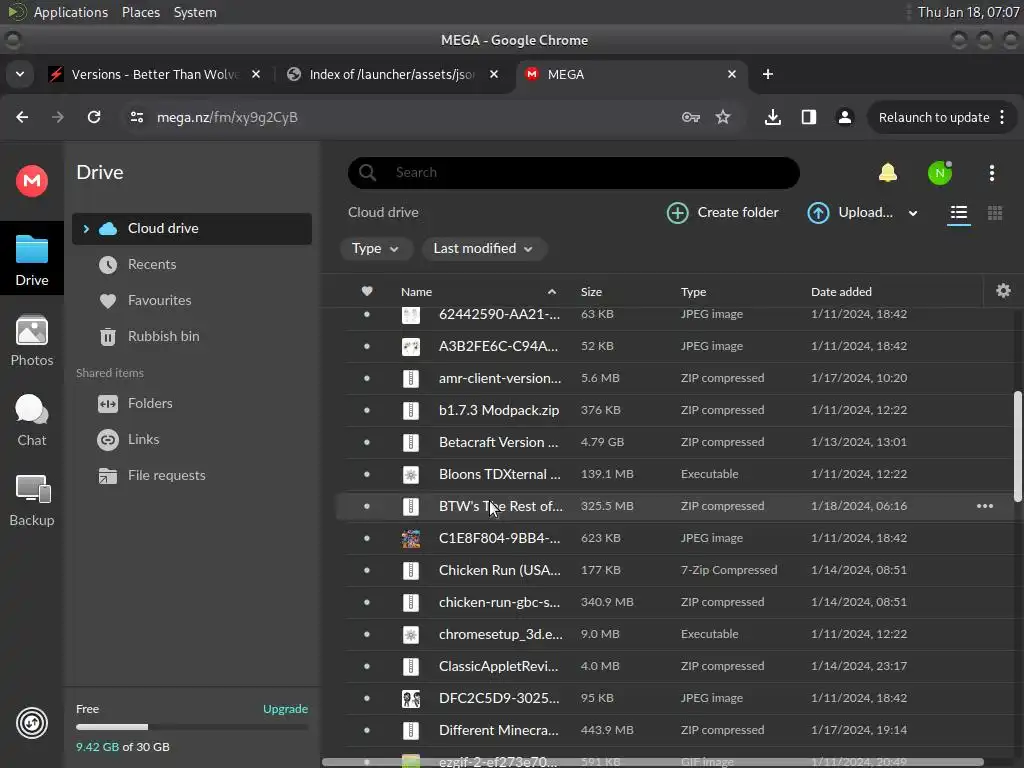Image resolution: width=1024 pixels, height=768 pixels.
Task: Sort by Name column arrow
Action: tap(552, 292)
